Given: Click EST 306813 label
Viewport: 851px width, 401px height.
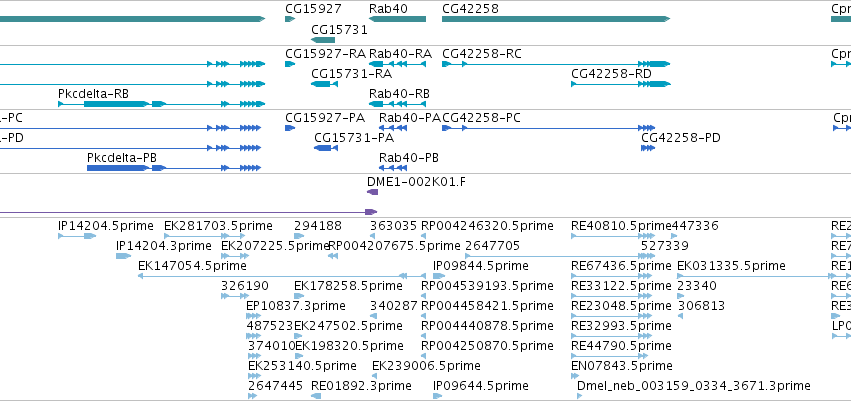Looking at the screenshot, I should pyautogui.click(x=701, y=306).
